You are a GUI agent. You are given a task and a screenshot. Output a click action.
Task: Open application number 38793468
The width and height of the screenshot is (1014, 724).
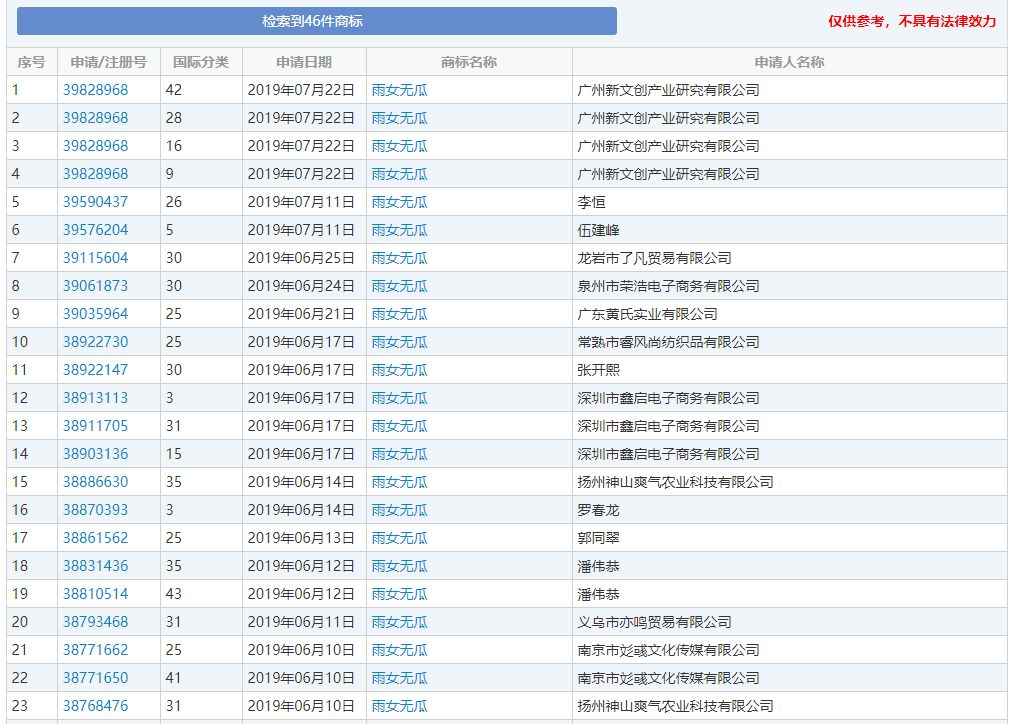tap(96, 622)
